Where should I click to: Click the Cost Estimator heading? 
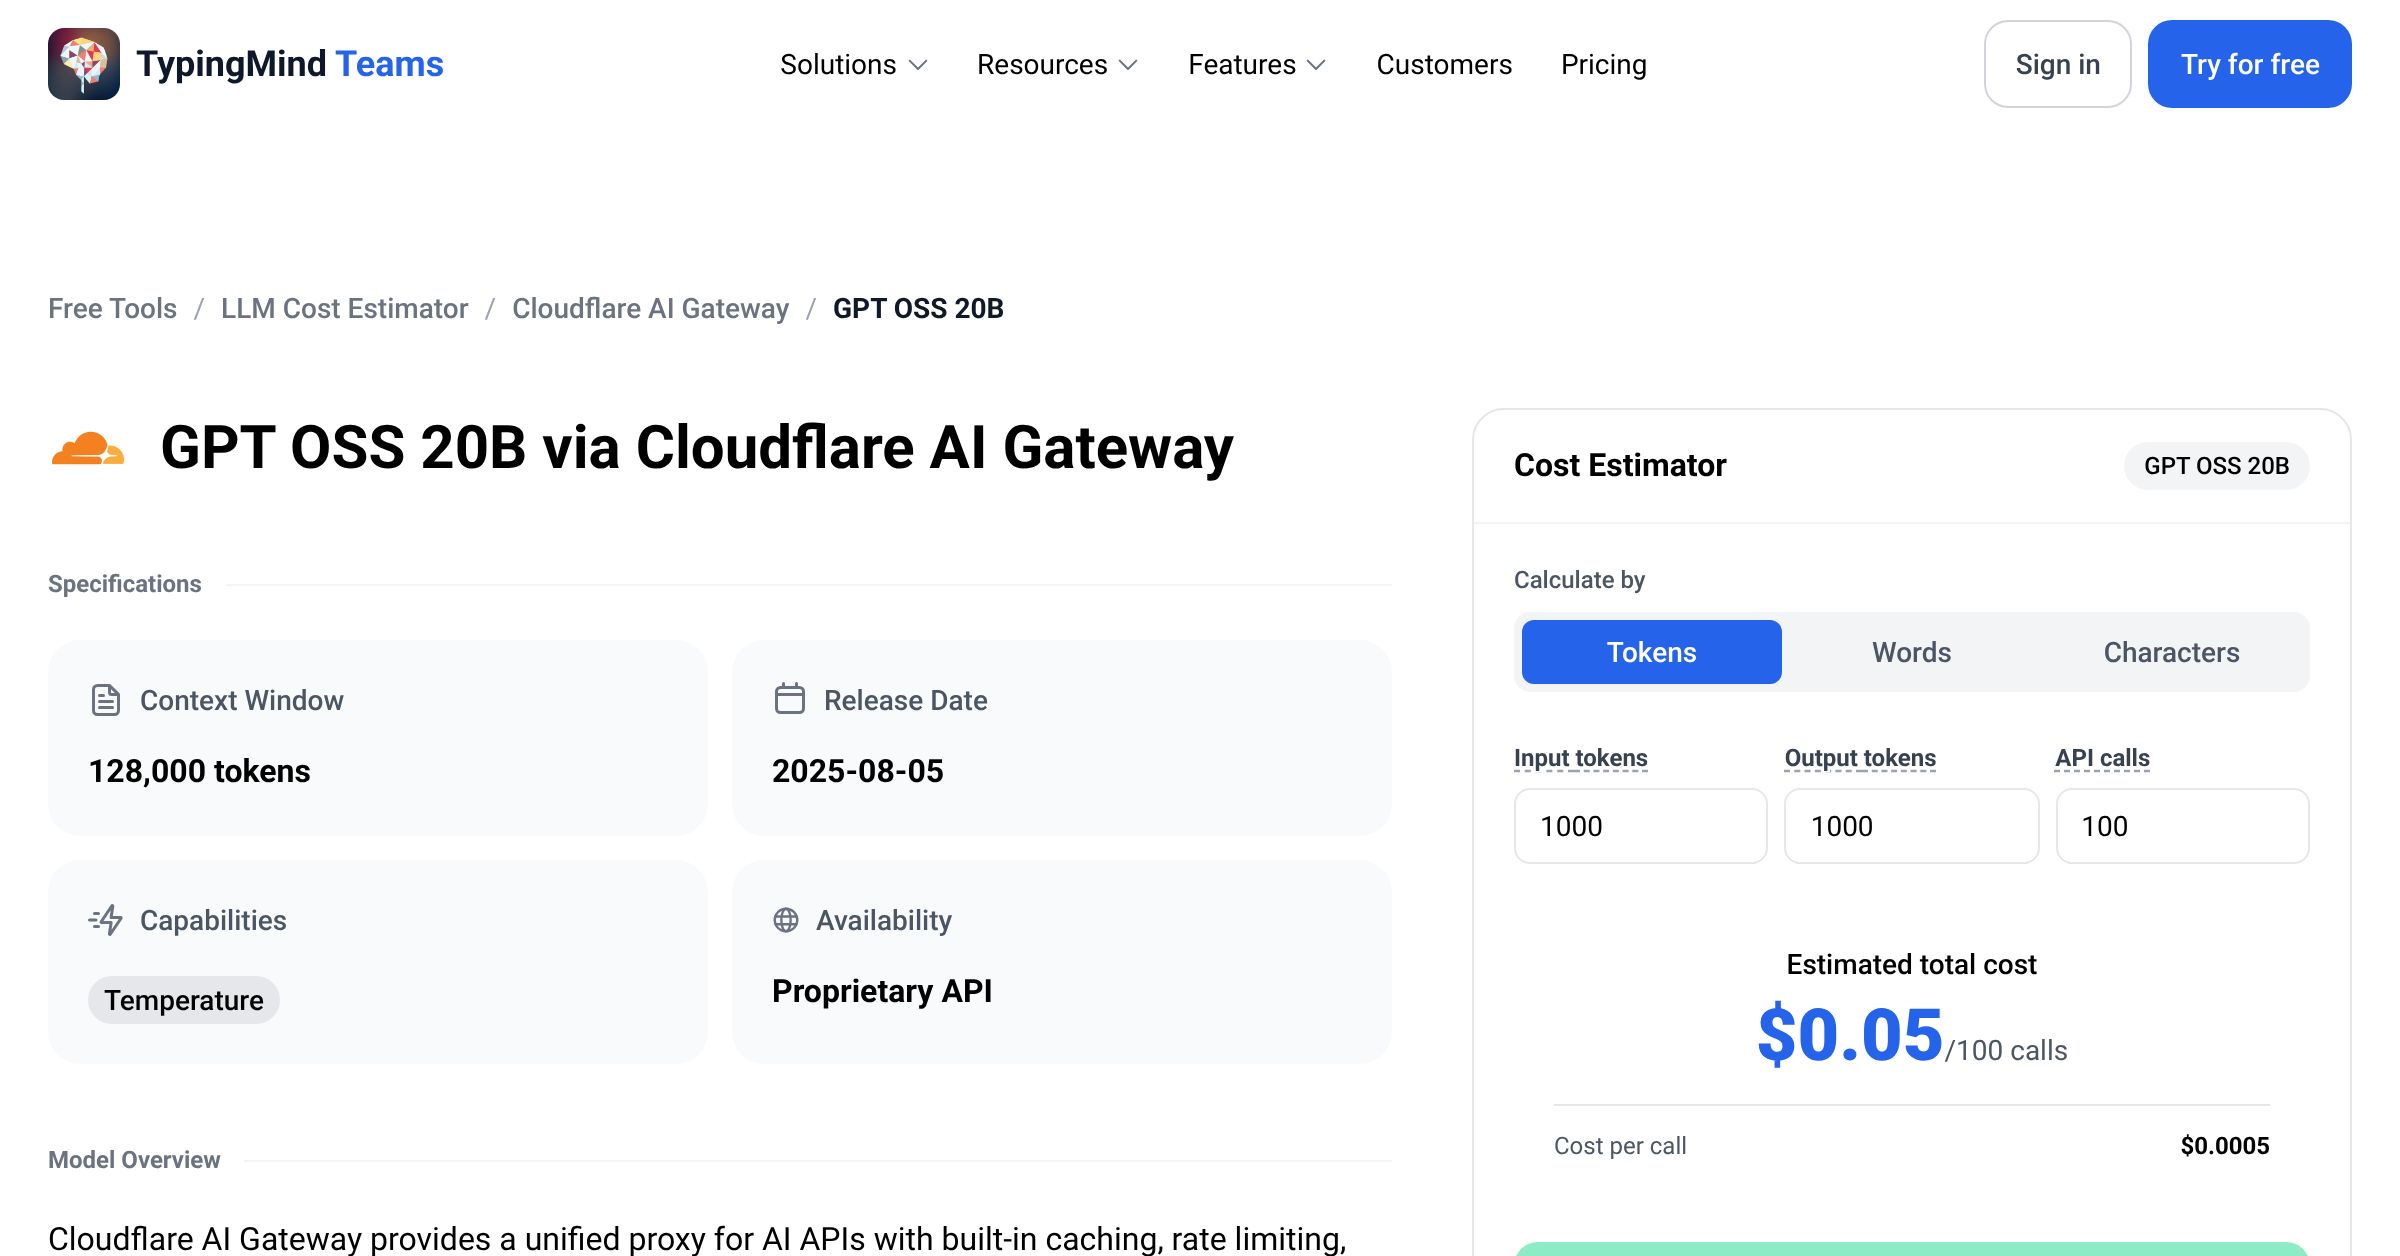pos(1620,465)
